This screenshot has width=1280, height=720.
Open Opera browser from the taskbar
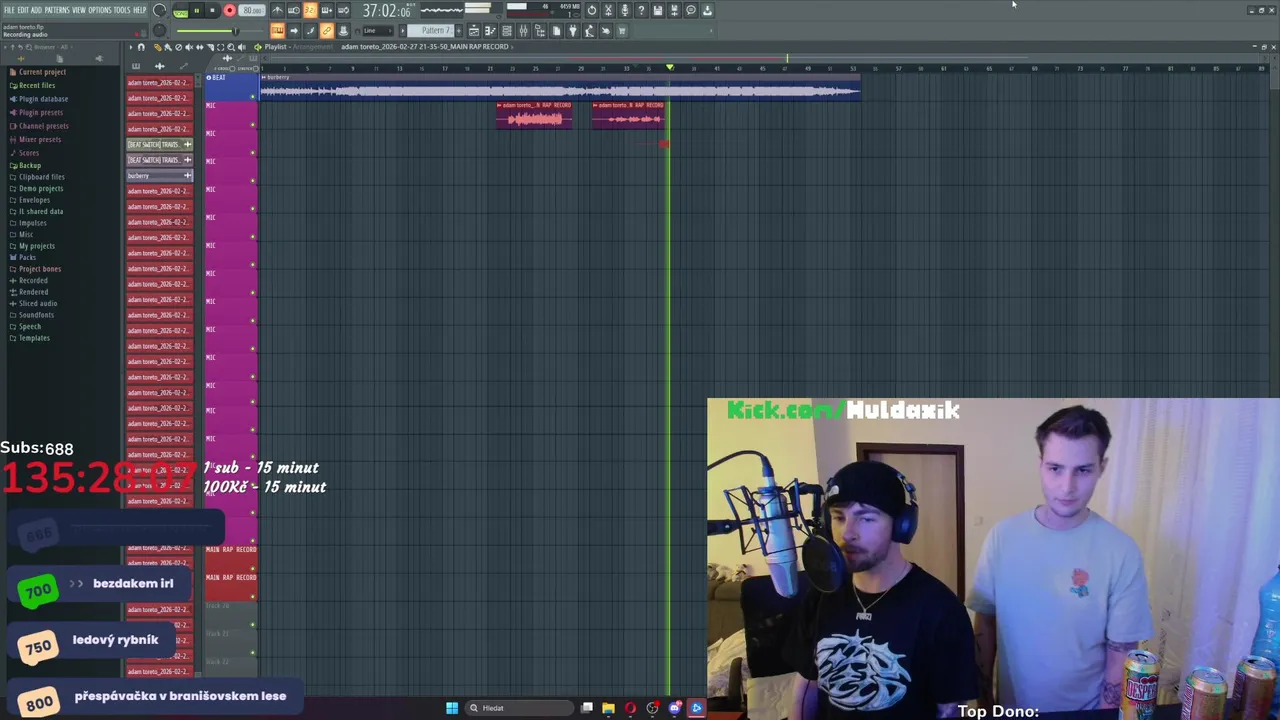pyautogui.click(x=630, y=708)
